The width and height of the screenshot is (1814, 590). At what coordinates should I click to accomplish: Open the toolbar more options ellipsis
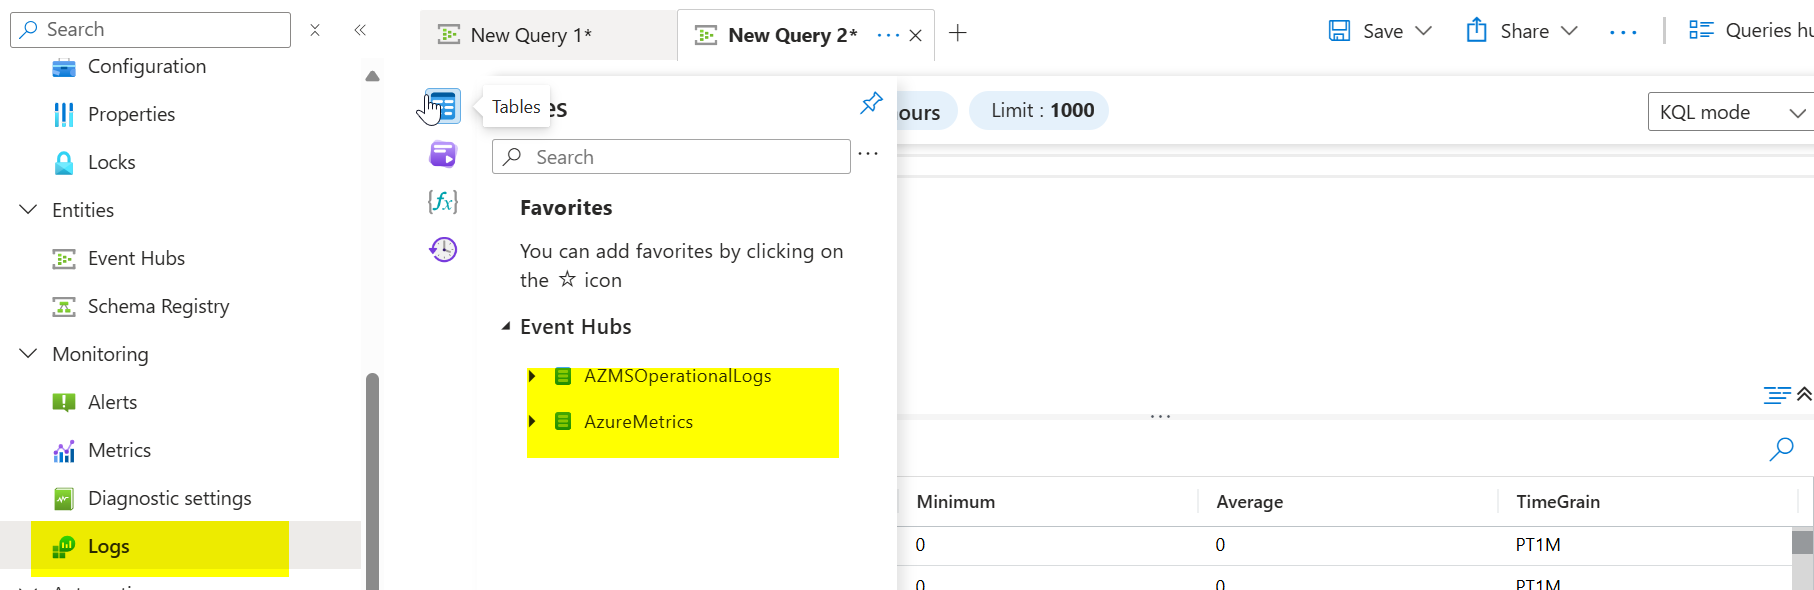pos(1623,33)
